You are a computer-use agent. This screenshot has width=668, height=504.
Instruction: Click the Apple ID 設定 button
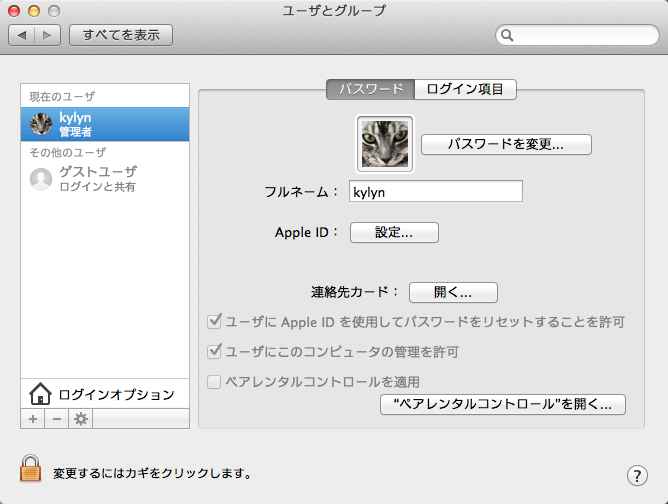394,232
